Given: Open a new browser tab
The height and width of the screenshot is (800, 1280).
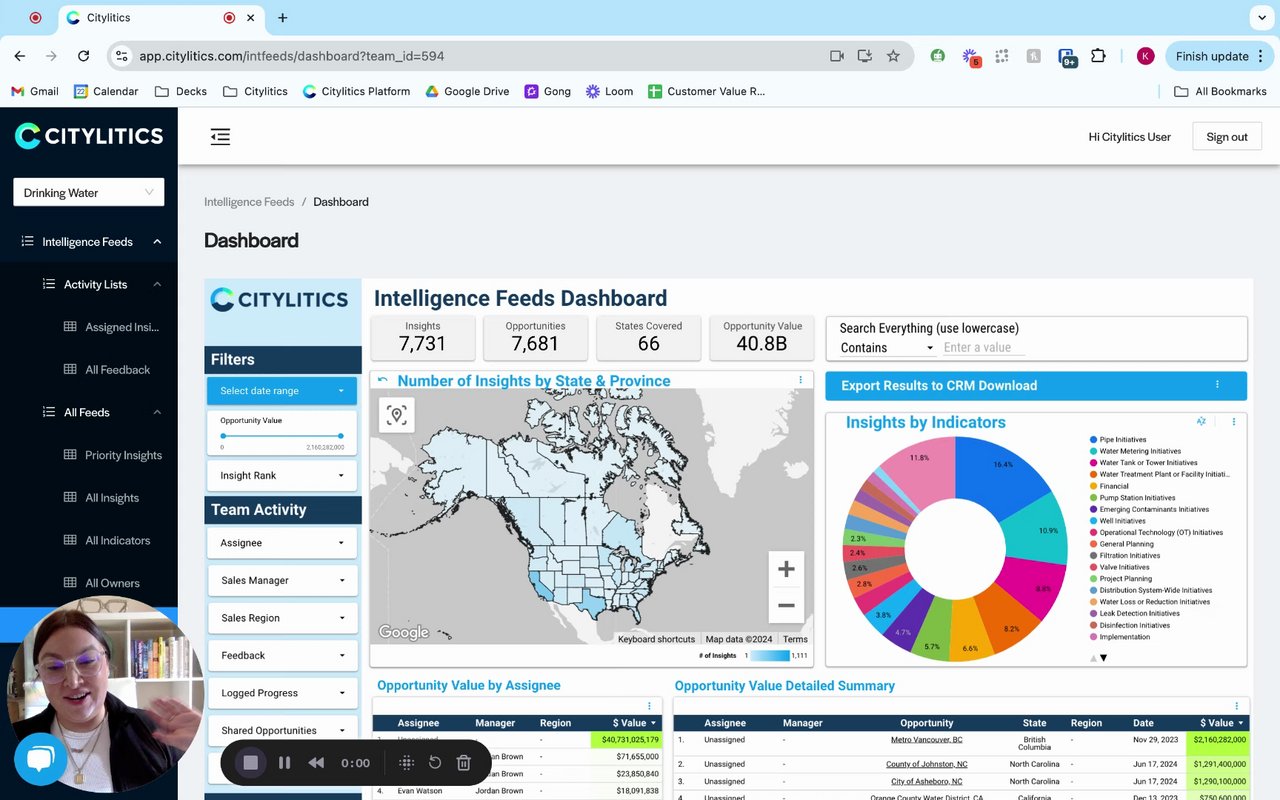Looking at the screenshot, I should pyautogui.click(x=283, y=18).
